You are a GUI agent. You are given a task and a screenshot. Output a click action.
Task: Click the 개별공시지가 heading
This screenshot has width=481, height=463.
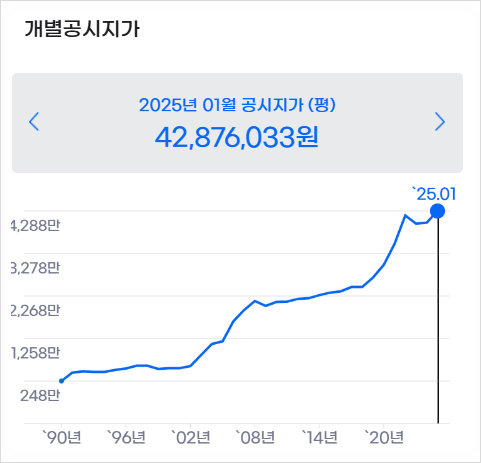click(x=82, y=29)
